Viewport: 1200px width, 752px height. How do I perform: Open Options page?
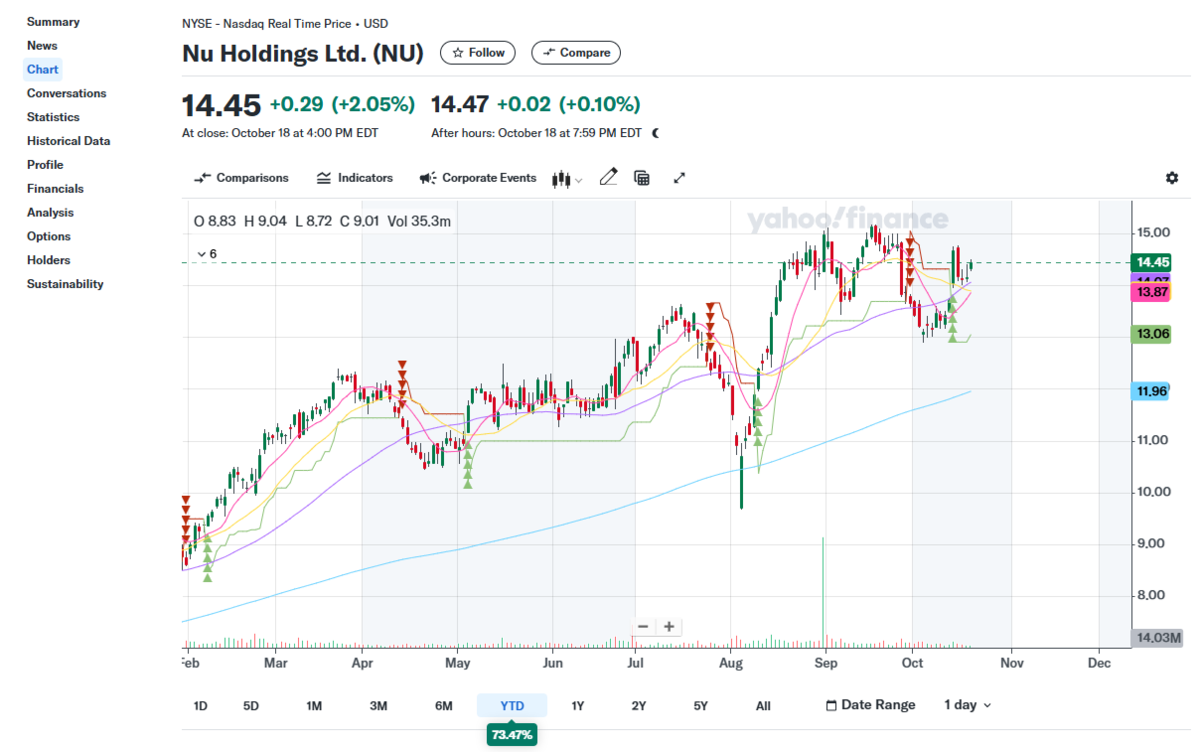[x=49, y=236]
